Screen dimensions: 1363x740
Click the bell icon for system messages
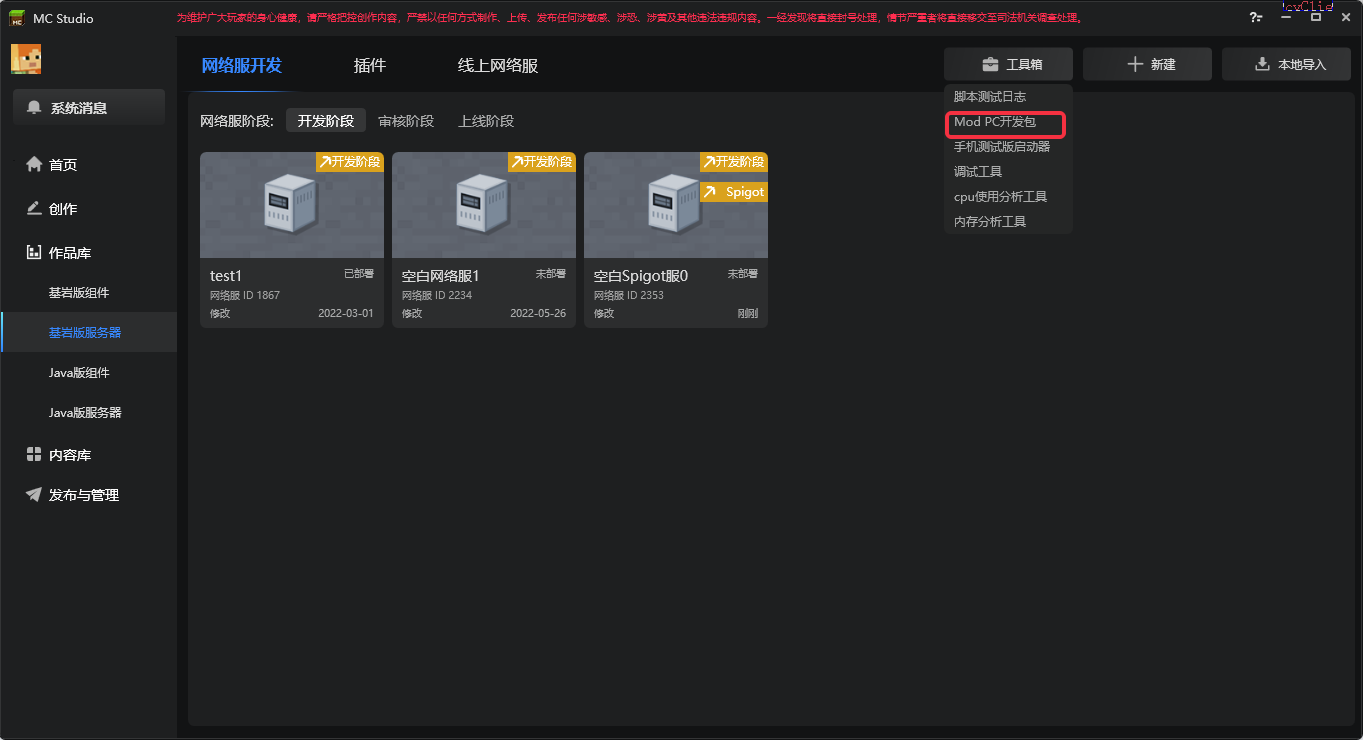pyautogui.click(x=35, y=108)
